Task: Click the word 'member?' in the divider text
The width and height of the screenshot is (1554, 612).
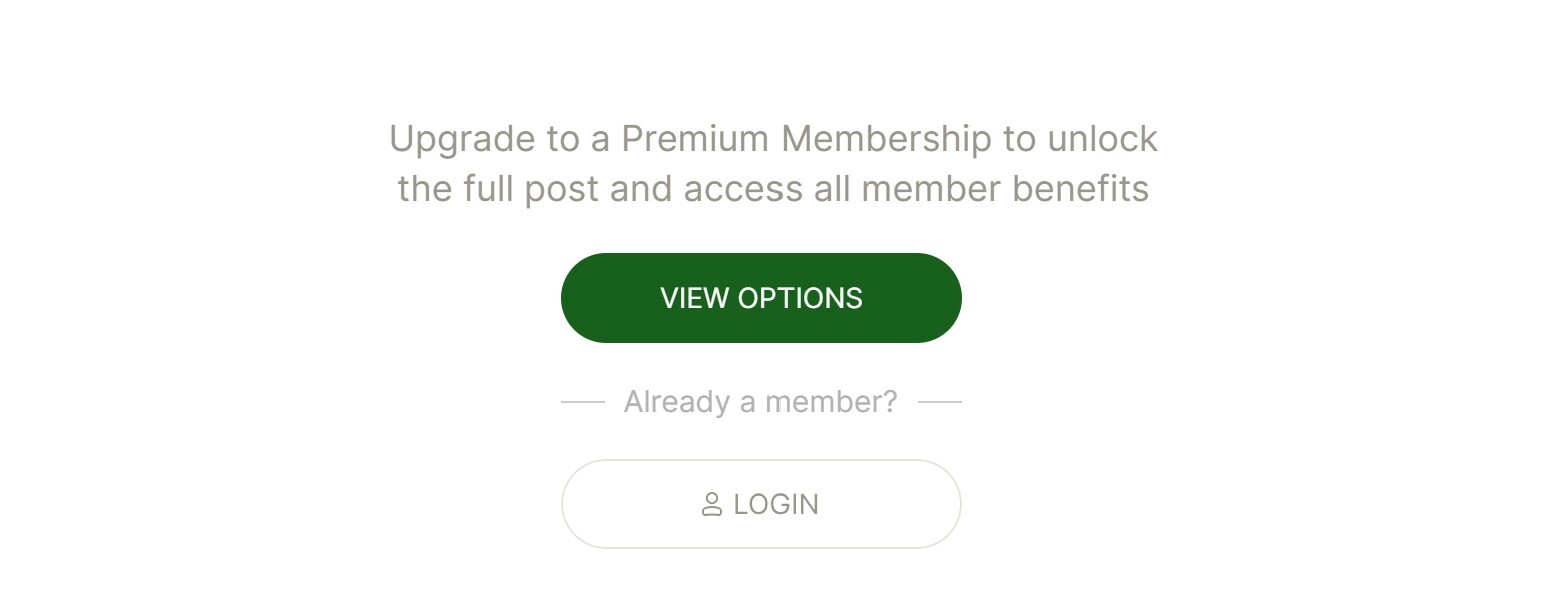Action: 831,402
